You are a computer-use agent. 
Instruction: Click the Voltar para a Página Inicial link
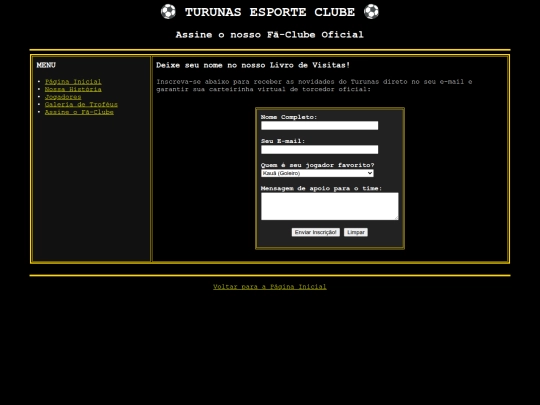270,287
